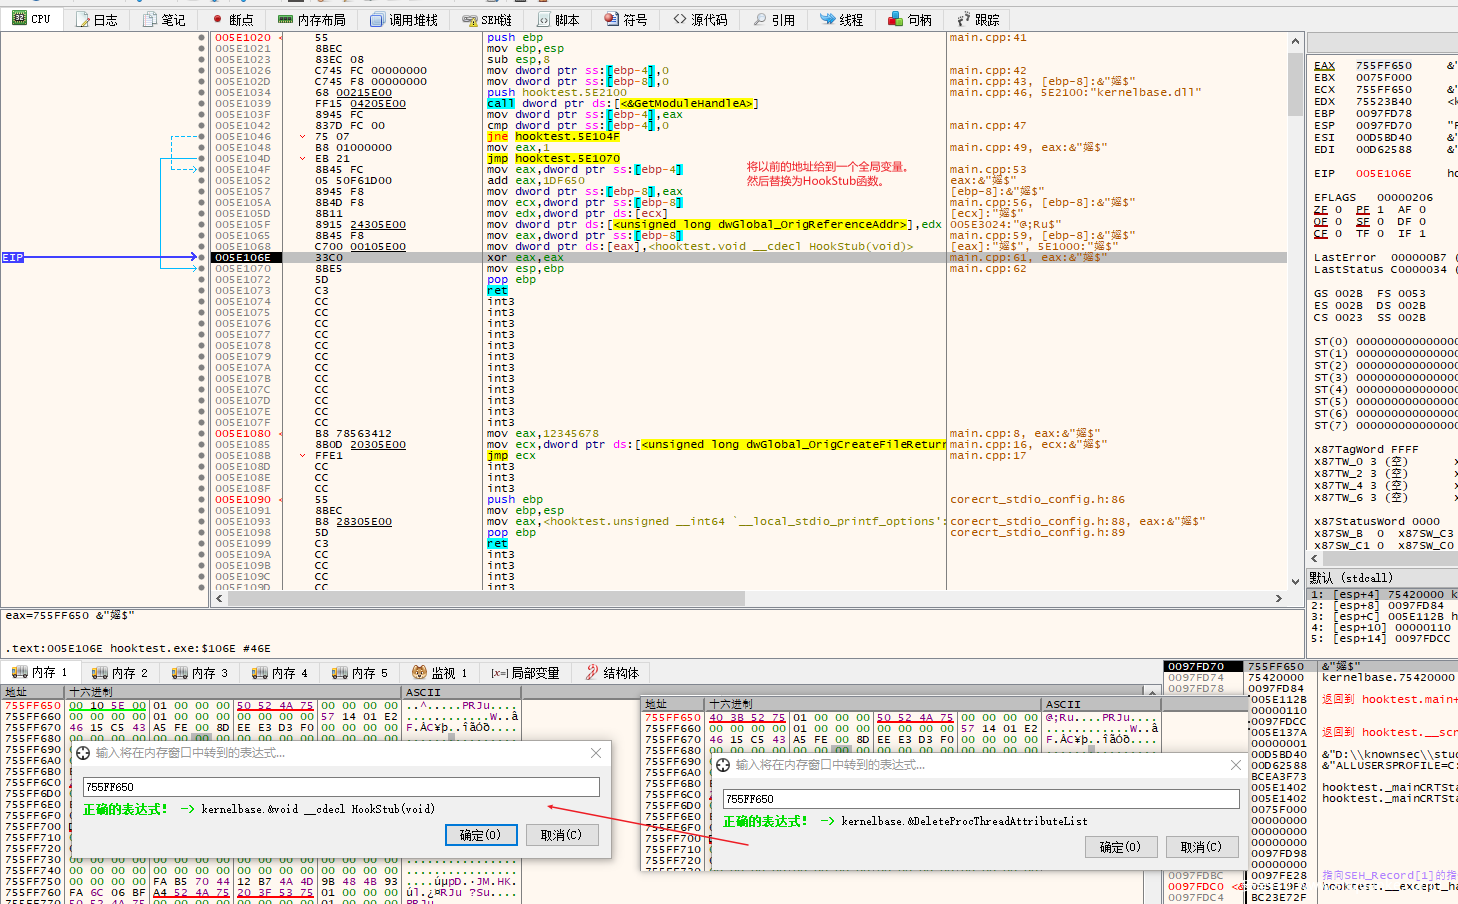Open the 句柄 handles icon
This screenshot has width=1458, height=904.
click(x=896, y=19)
